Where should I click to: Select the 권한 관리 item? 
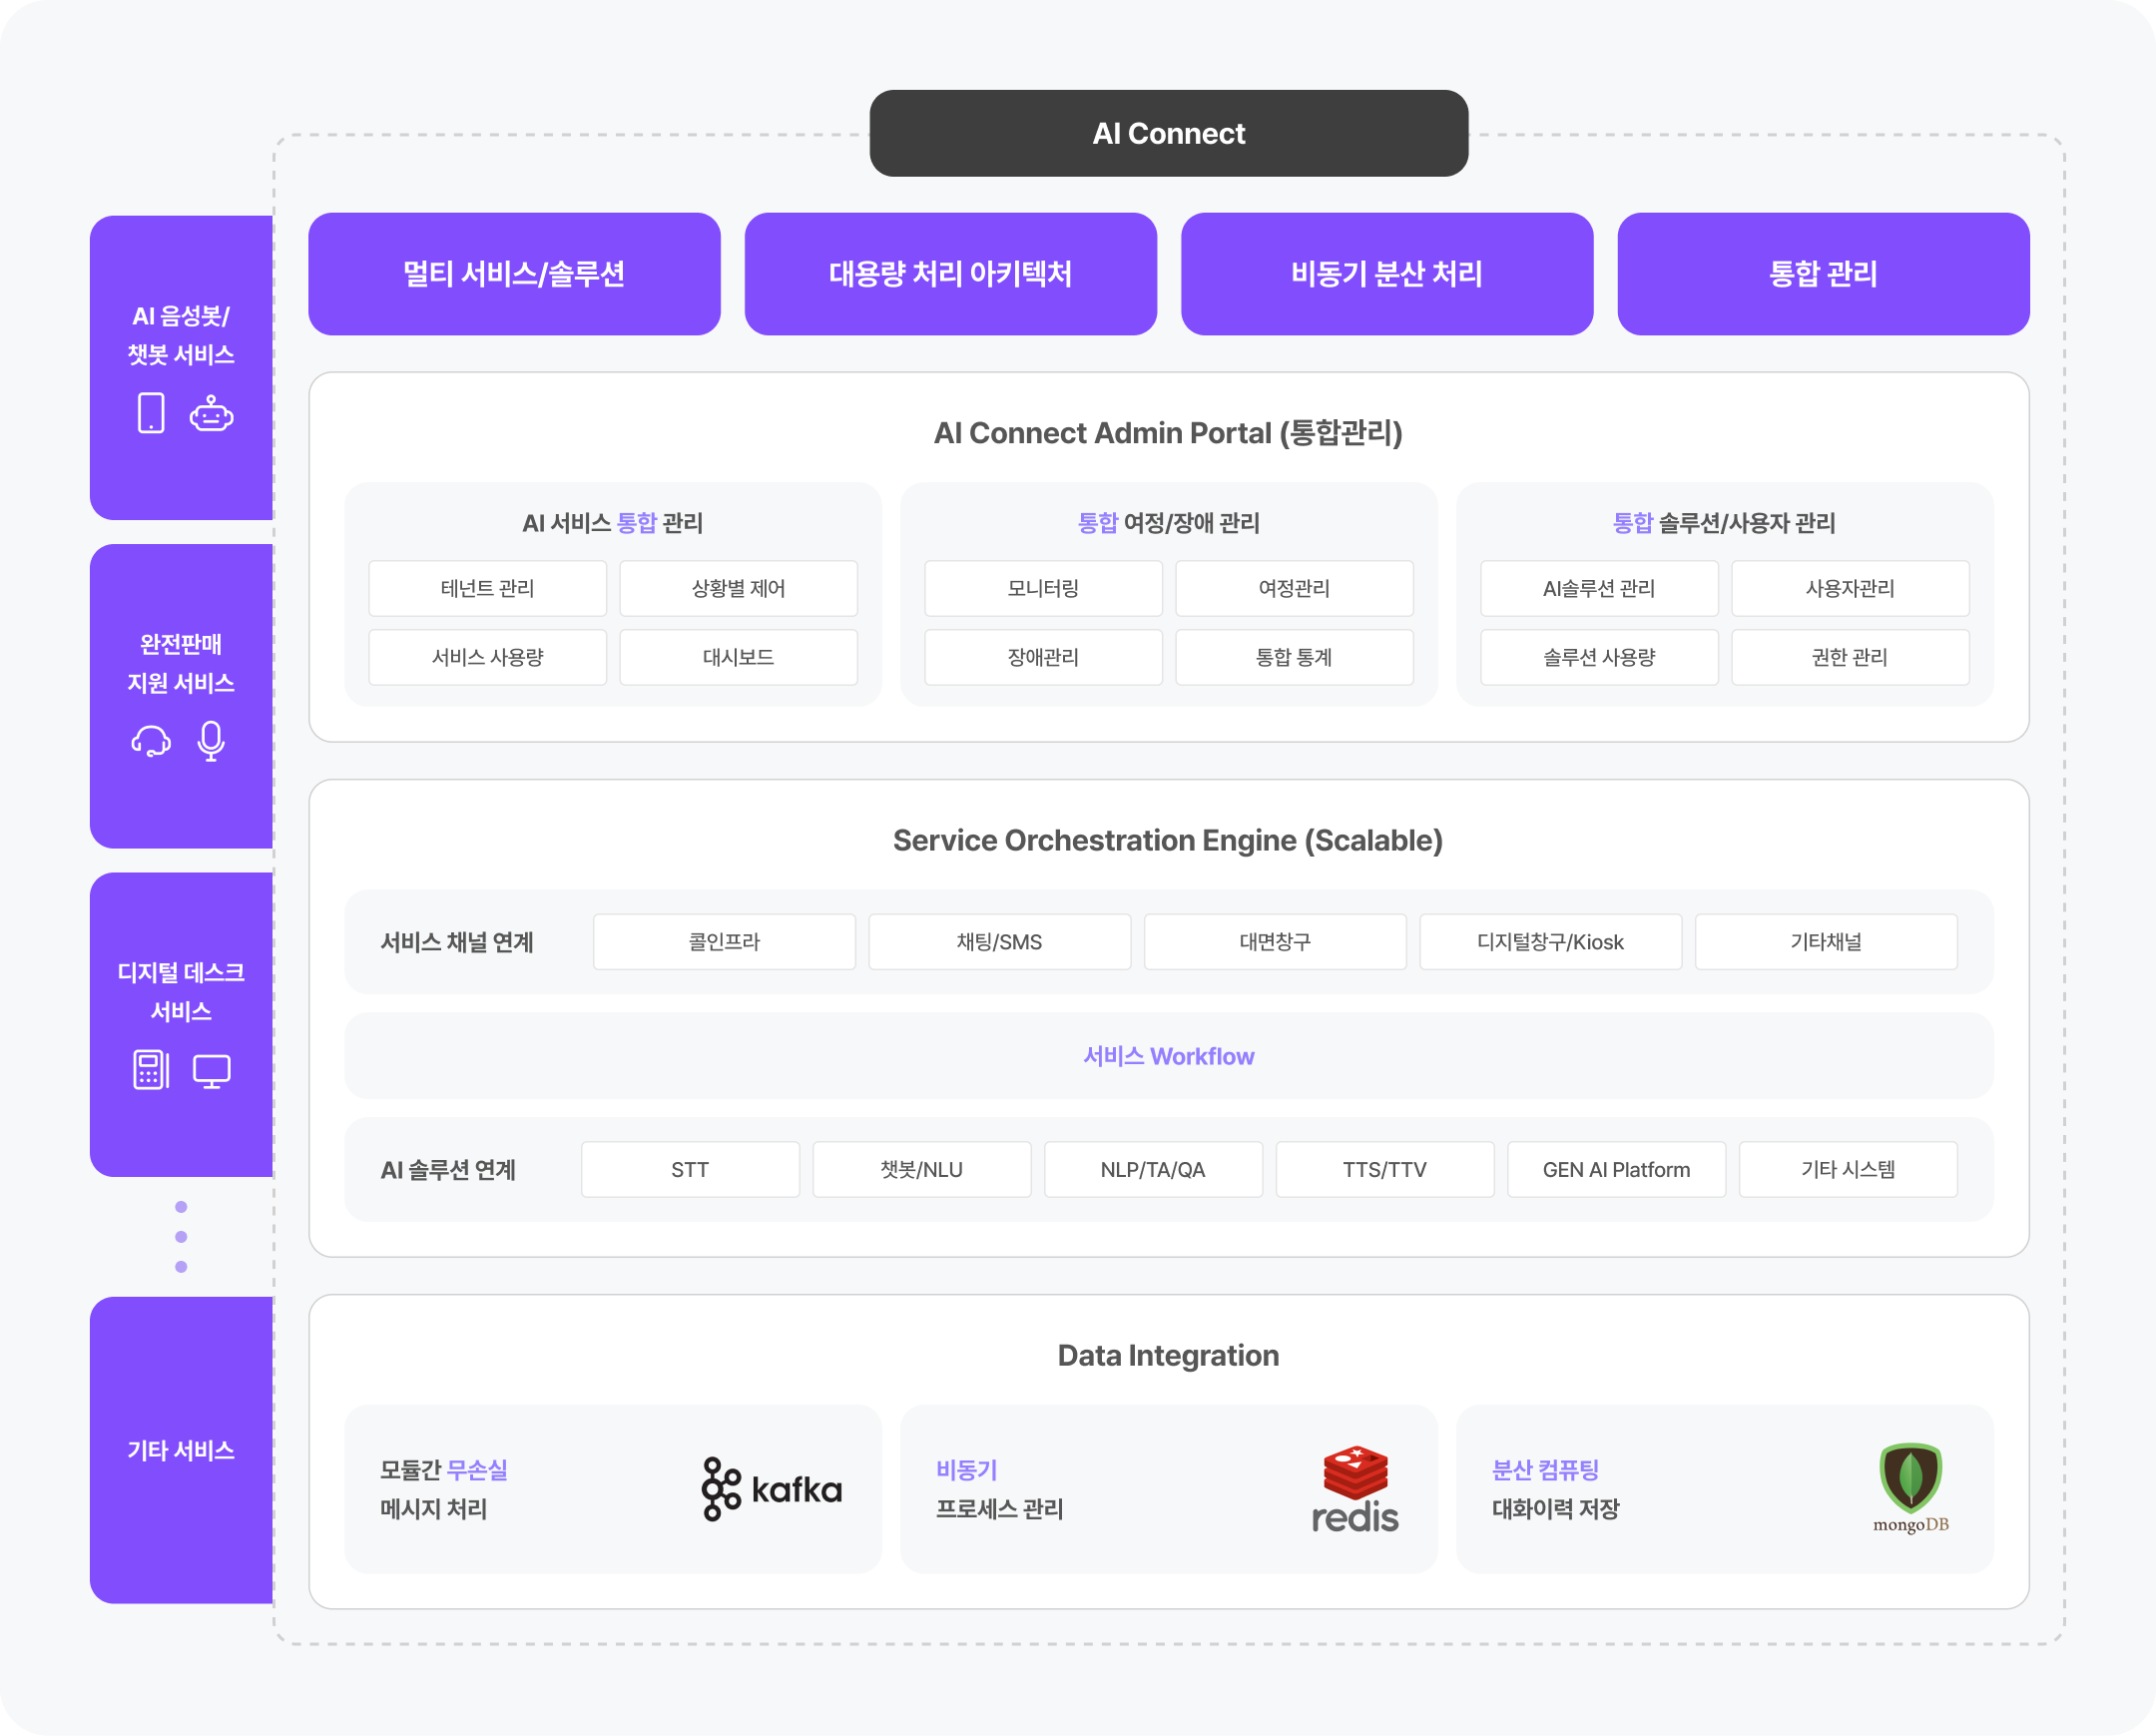(1849, 657)
